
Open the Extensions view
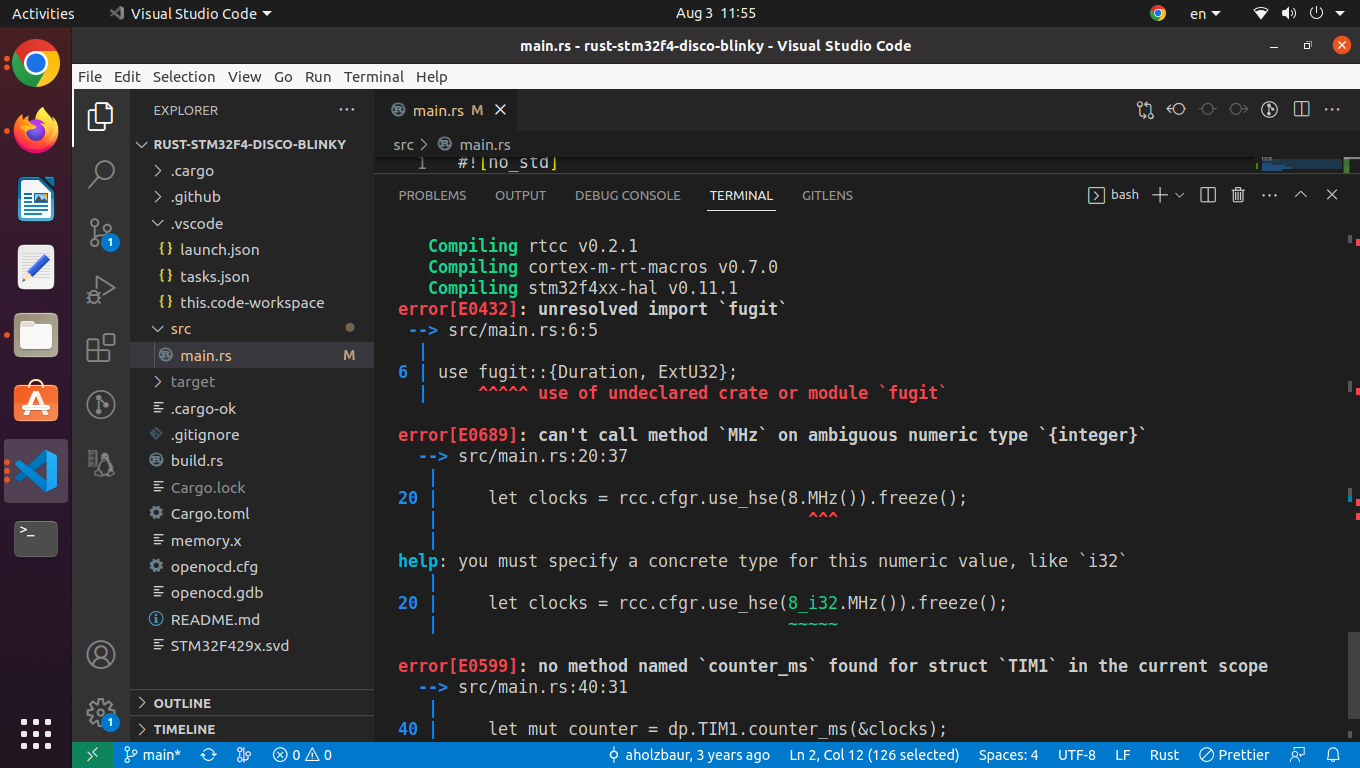[100, 347]
